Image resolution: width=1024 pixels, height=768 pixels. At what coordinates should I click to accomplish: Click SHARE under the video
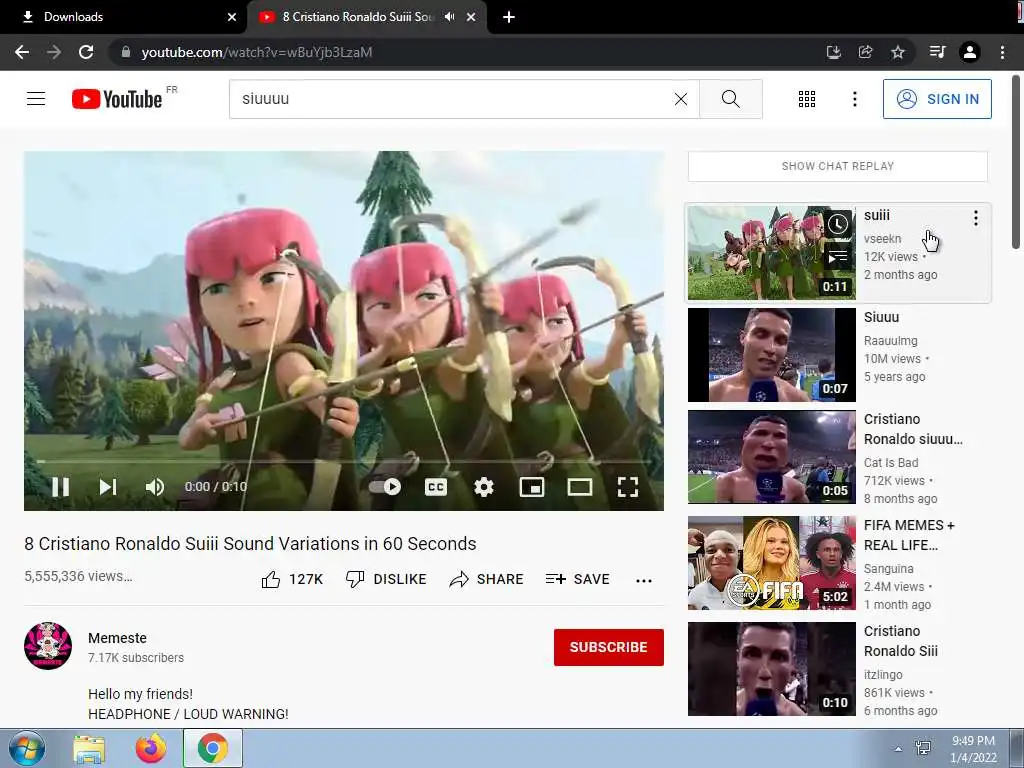coord(487,579)
